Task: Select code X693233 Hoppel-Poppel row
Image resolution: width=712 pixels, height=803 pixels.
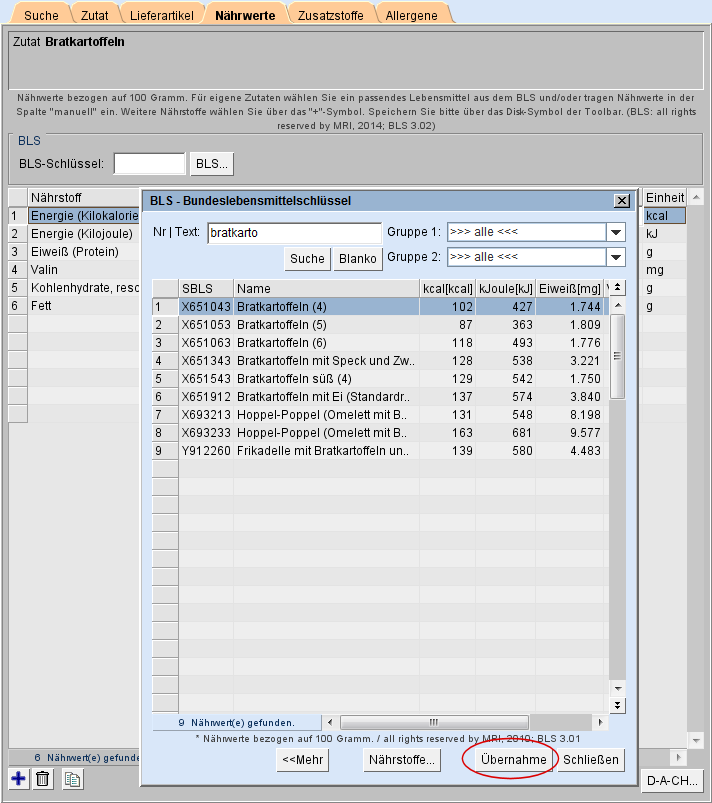Action: pyautogui.click(x=380, y=433)
